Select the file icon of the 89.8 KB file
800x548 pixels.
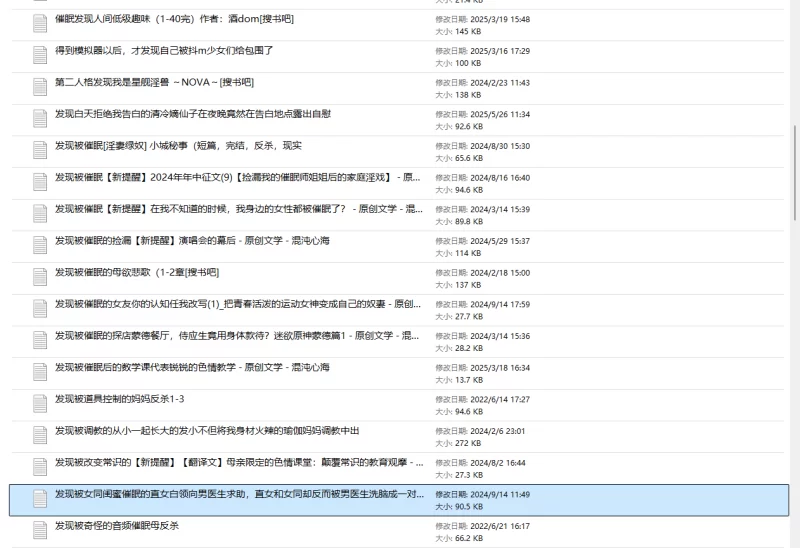(40, 214)
